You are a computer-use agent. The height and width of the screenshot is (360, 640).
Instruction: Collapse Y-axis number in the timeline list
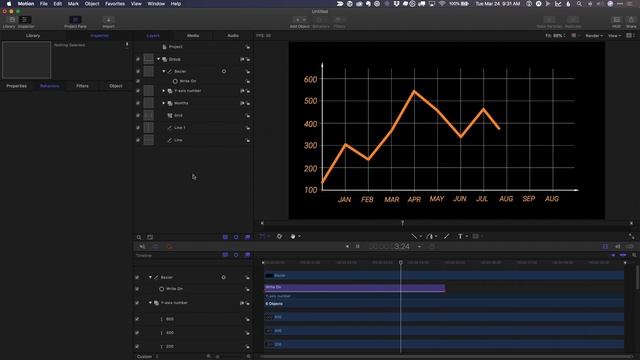150,303
